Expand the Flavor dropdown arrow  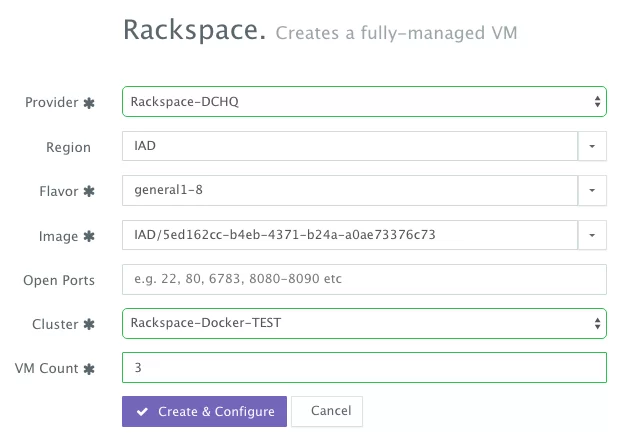[592, 191]
